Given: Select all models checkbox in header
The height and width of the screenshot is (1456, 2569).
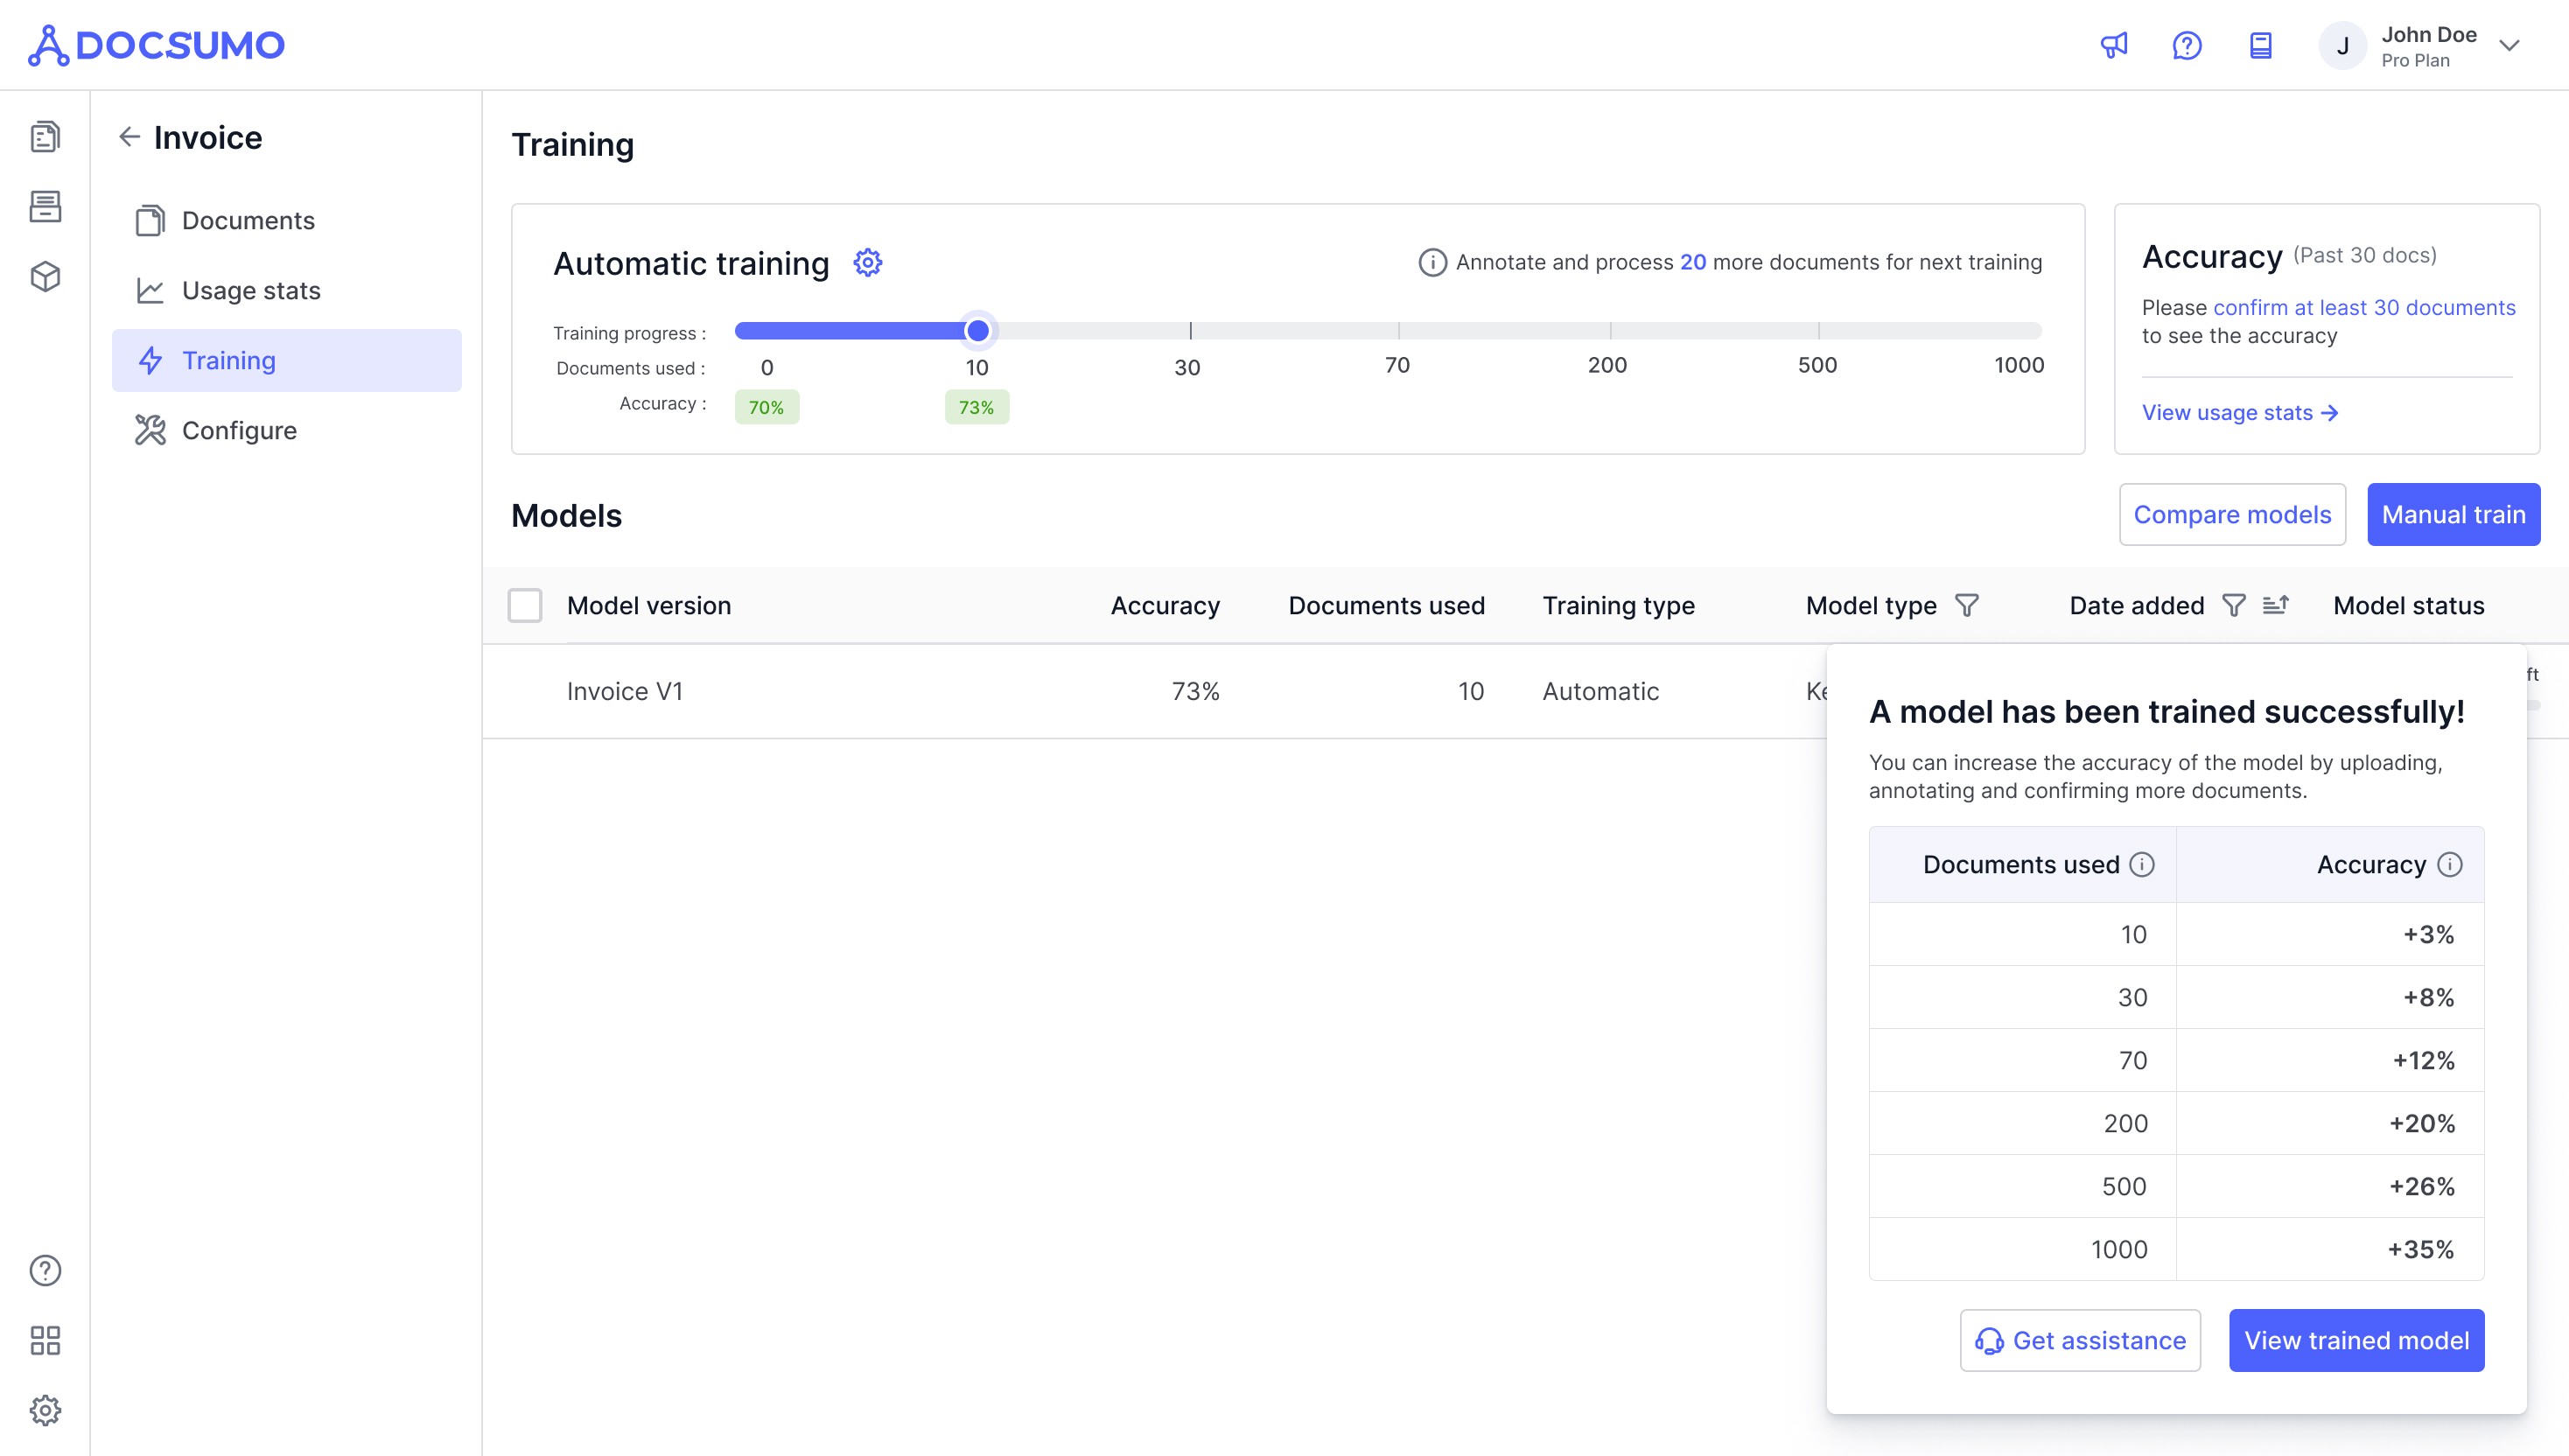Looking at the screenshot, I should click(525, 605).
